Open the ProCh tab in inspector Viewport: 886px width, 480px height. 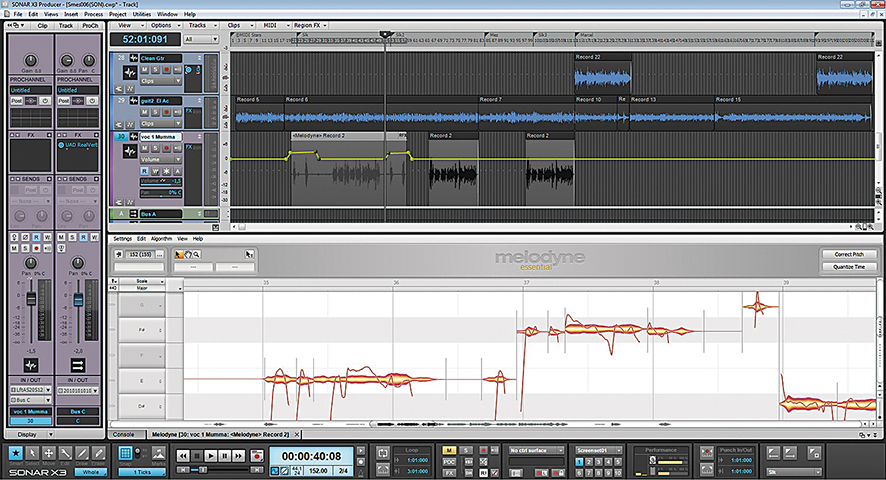[90, 25]
